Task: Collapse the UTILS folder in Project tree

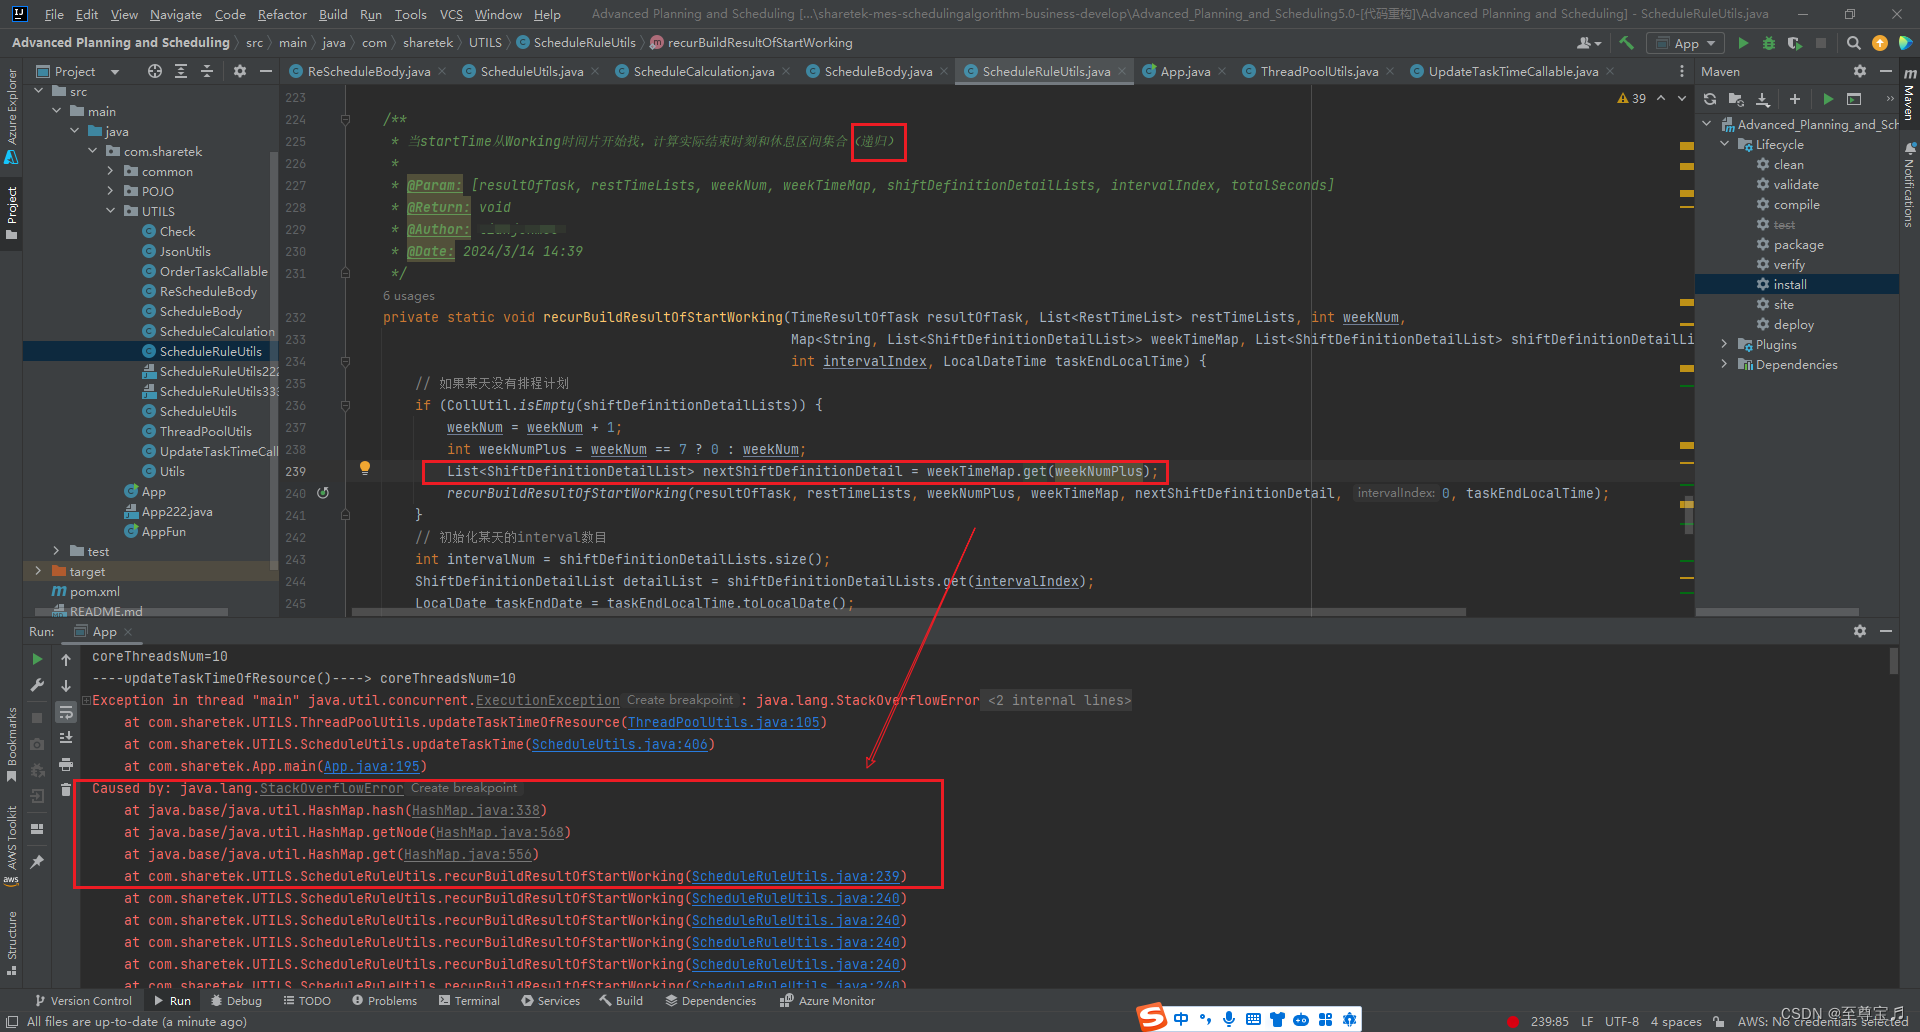Action: pyautogui.click(x=112, y=210)
